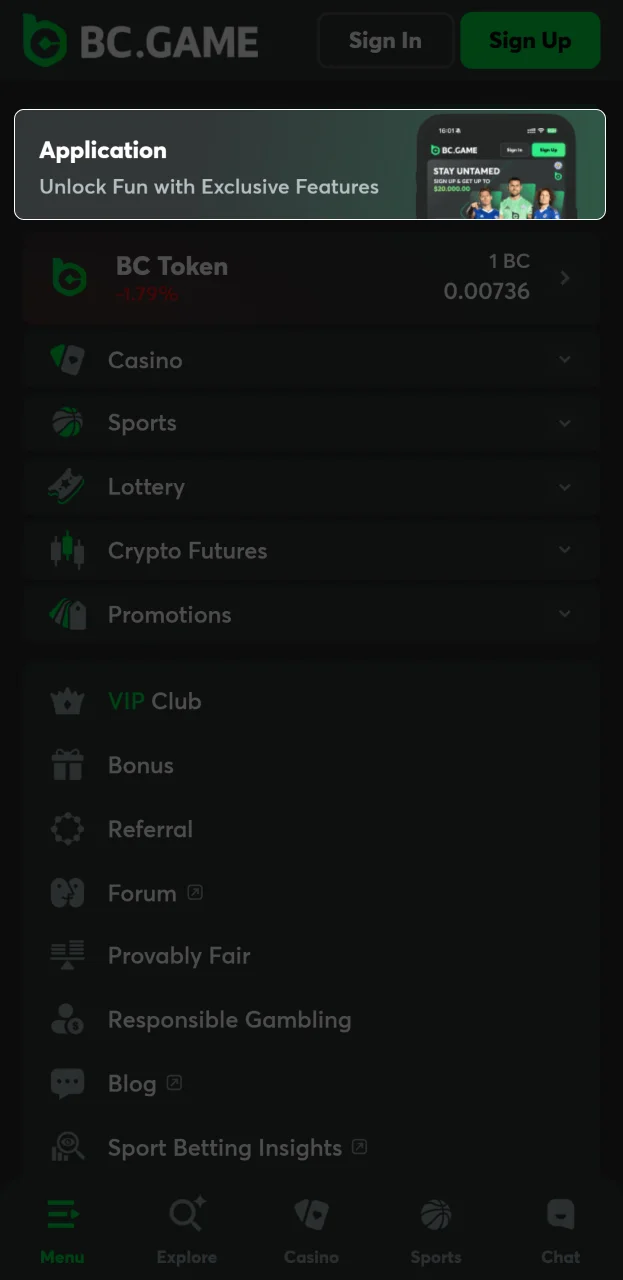This screenshot has height=1280, width=623.
Task: Open the BC Token price row
Action: coord(310,277)
